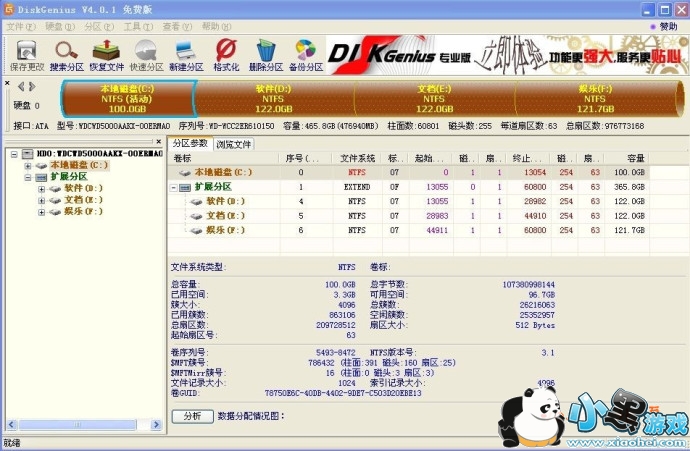
Task: Click the 软件(D:) drive icon in partition table
Action: click(196, 202)
